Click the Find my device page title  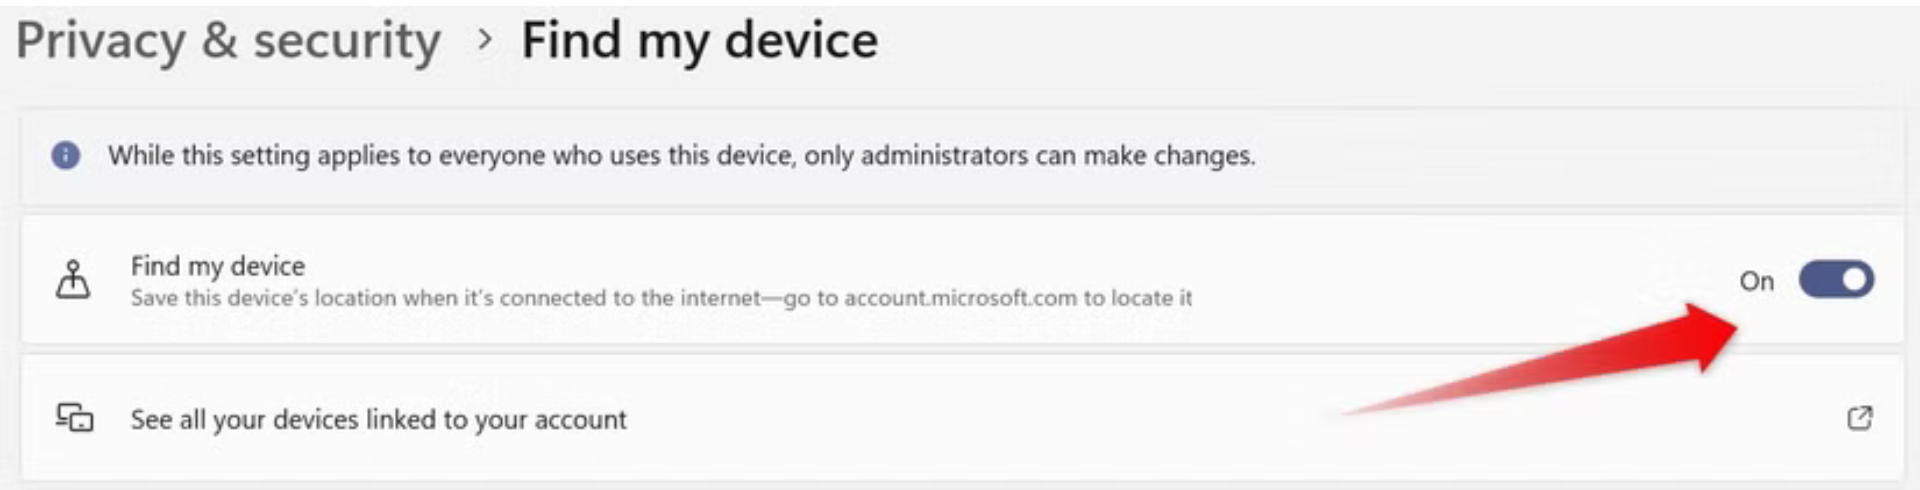click(700, 41)
